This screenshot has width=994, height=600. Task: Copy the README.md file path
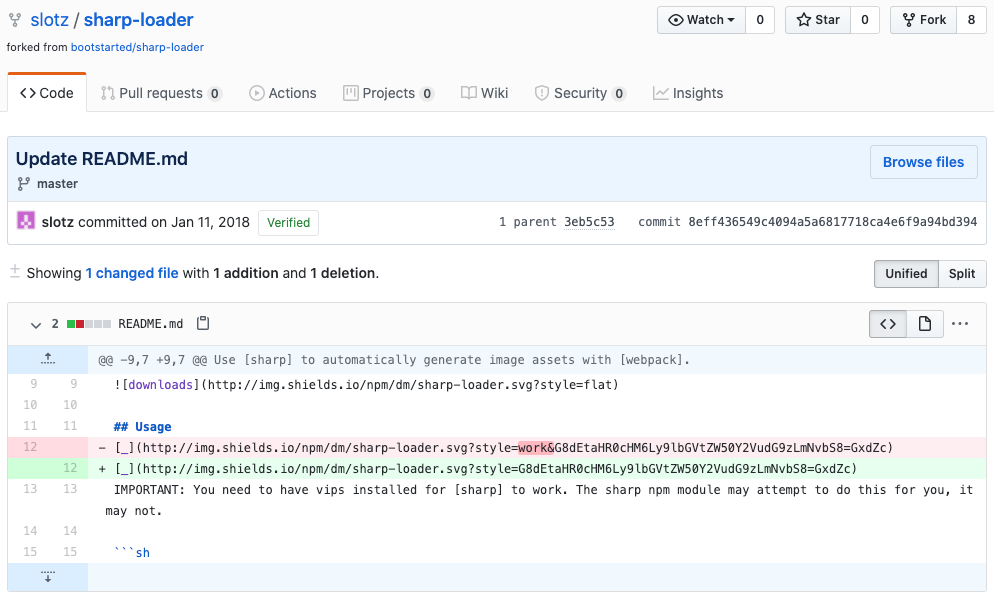(x=203, y=323)
